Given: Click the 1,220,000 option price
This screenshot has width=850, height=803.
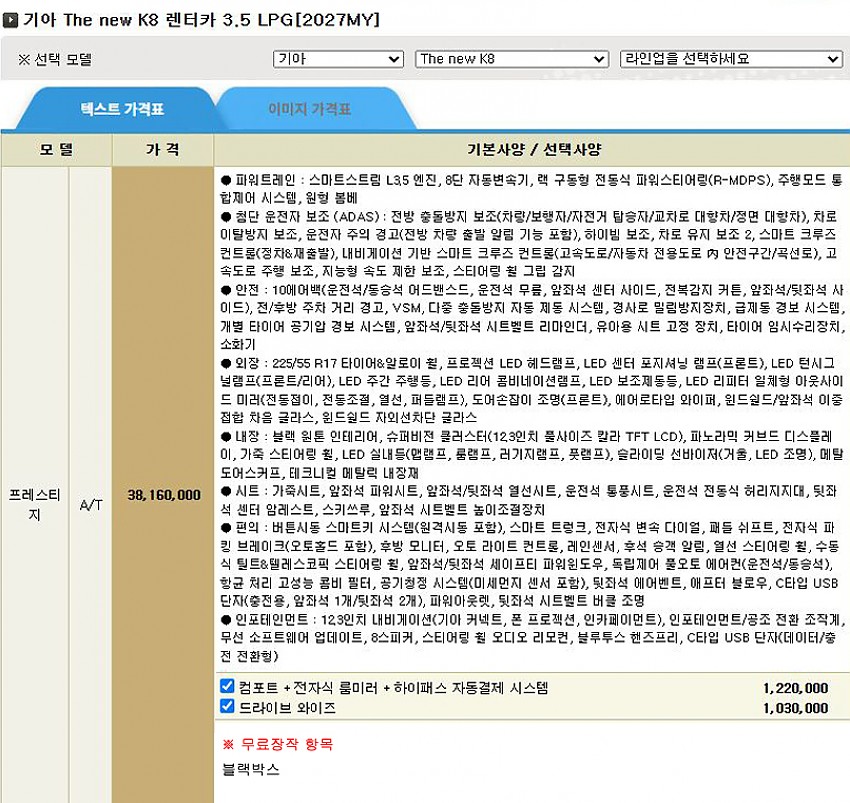Looking at the screenshot, I should point(795,688).
